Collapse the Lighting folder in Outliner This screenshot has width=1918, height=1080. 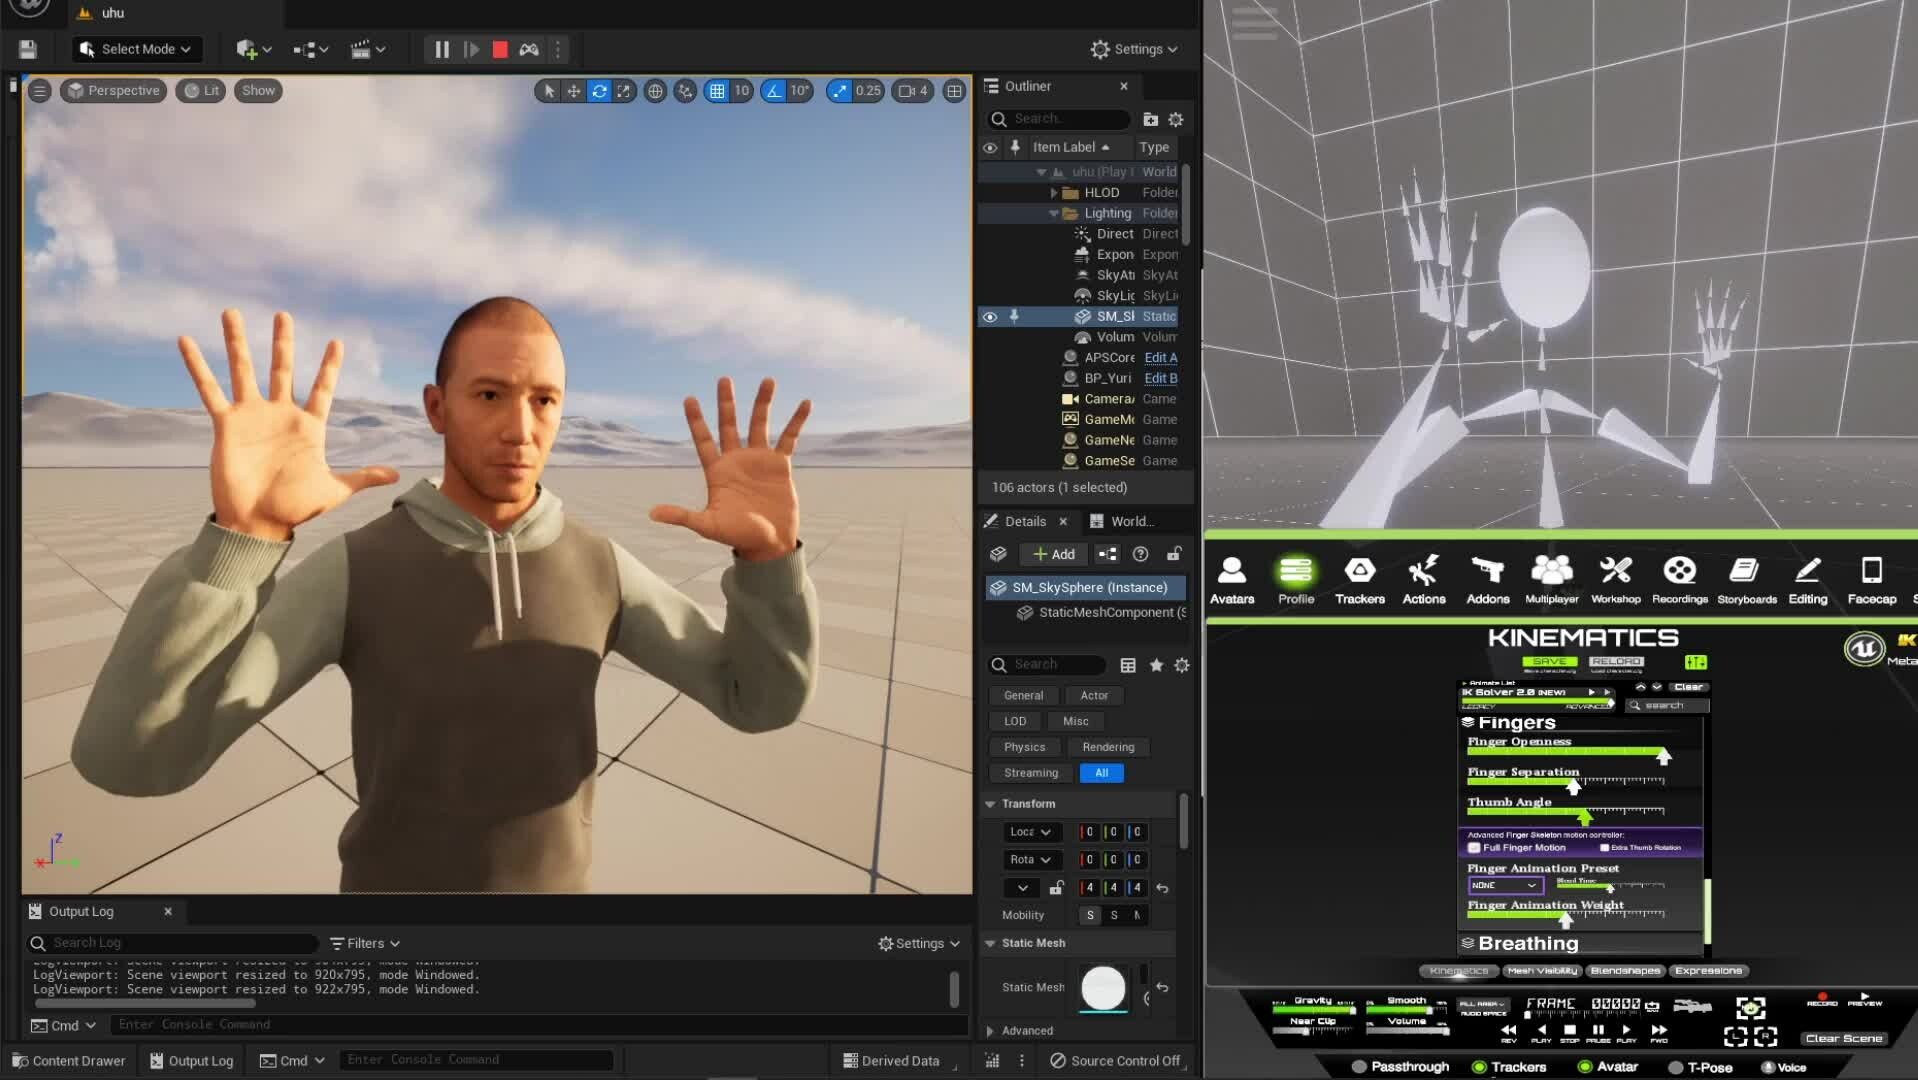1053,214
